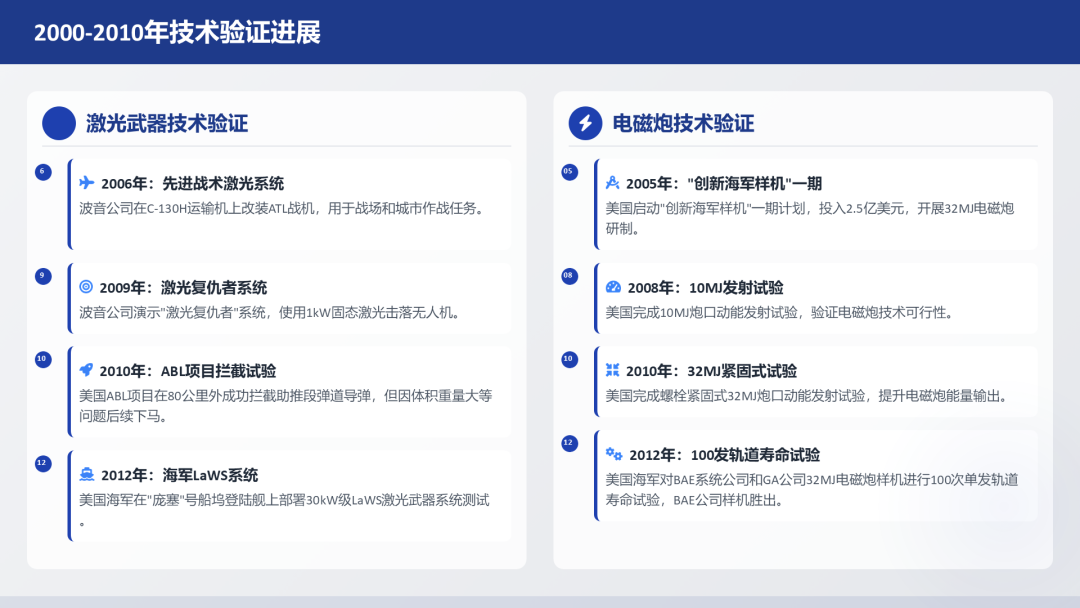Toggle the timeline badge numbered 05
Screen dimensions: 1080x608
pos(569,172)
